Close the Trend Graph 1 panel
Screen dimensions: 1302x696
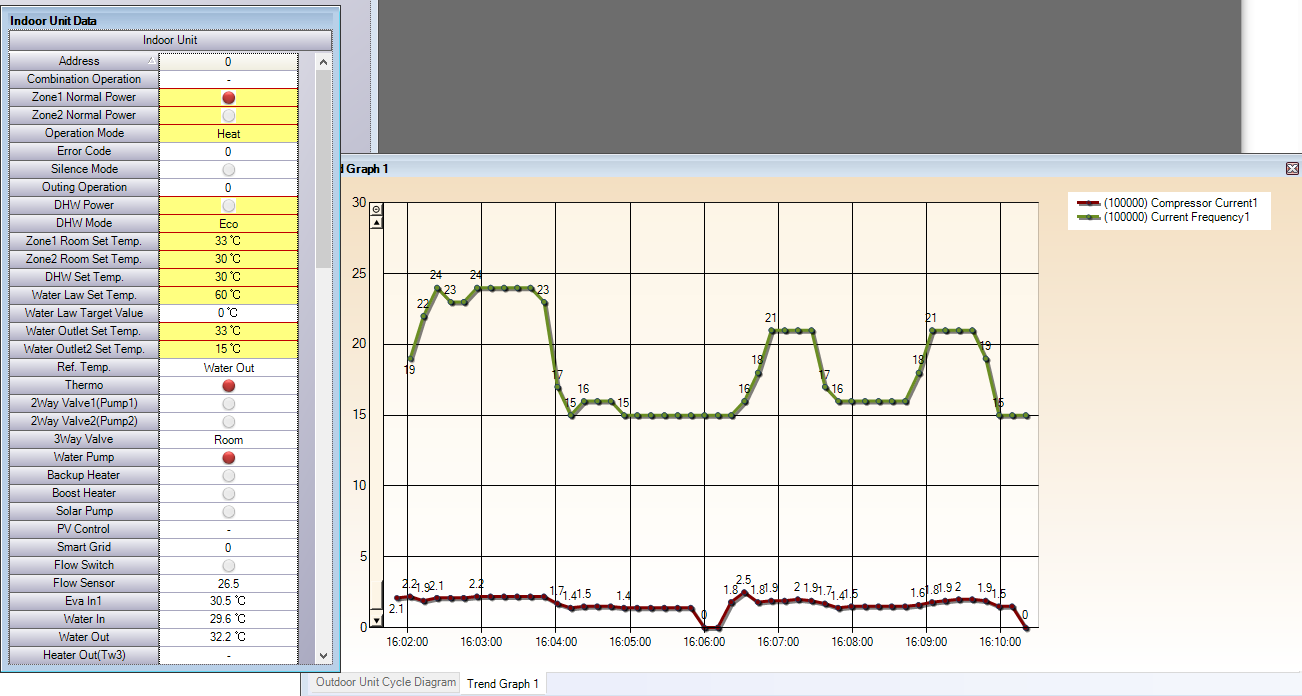click(x=1292, y=169)
